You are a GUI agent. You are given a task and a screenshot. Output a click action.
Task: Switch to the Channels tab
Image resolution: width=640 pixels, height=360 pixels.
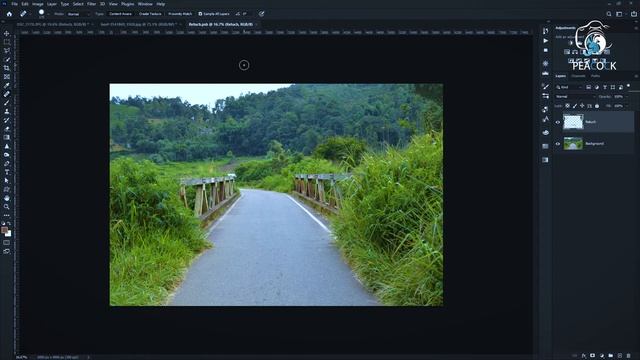(x=578, y=76)
